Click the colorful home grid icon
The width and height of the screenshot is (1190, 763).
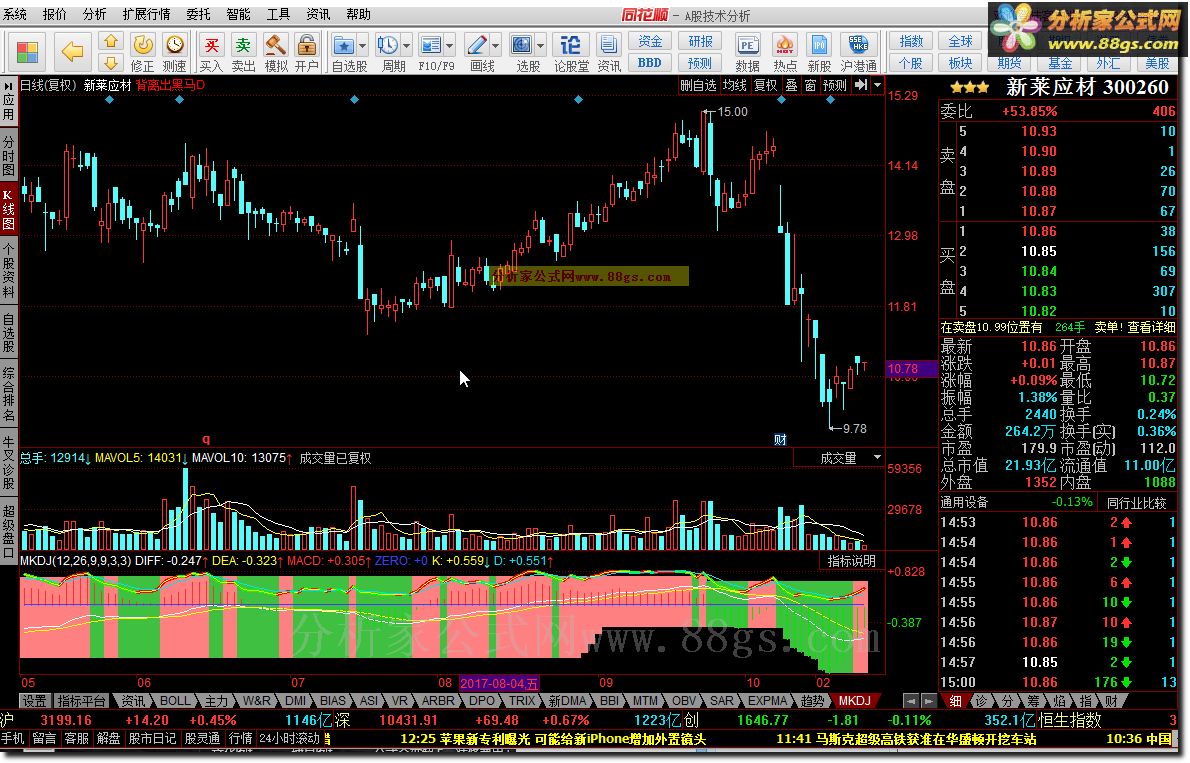[x=27, y=52]
